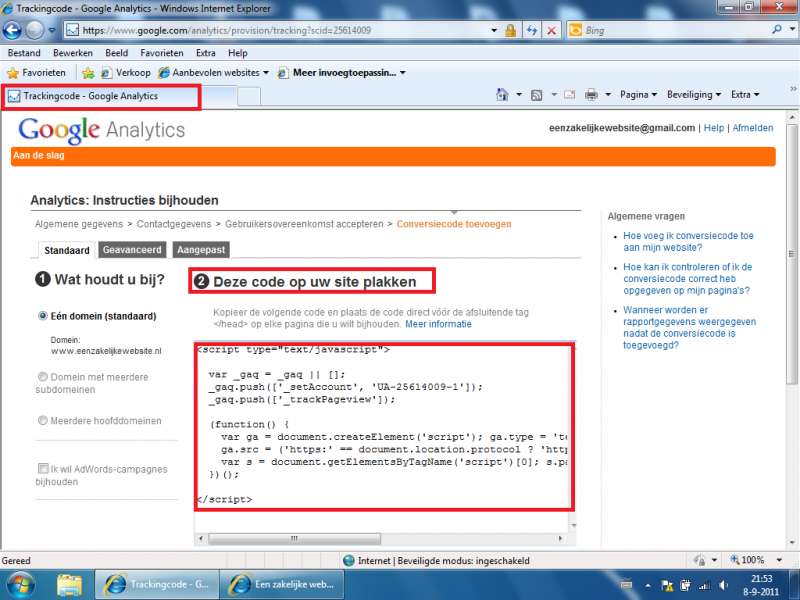Click the Bing search magnifier icon

coord(777,31)
